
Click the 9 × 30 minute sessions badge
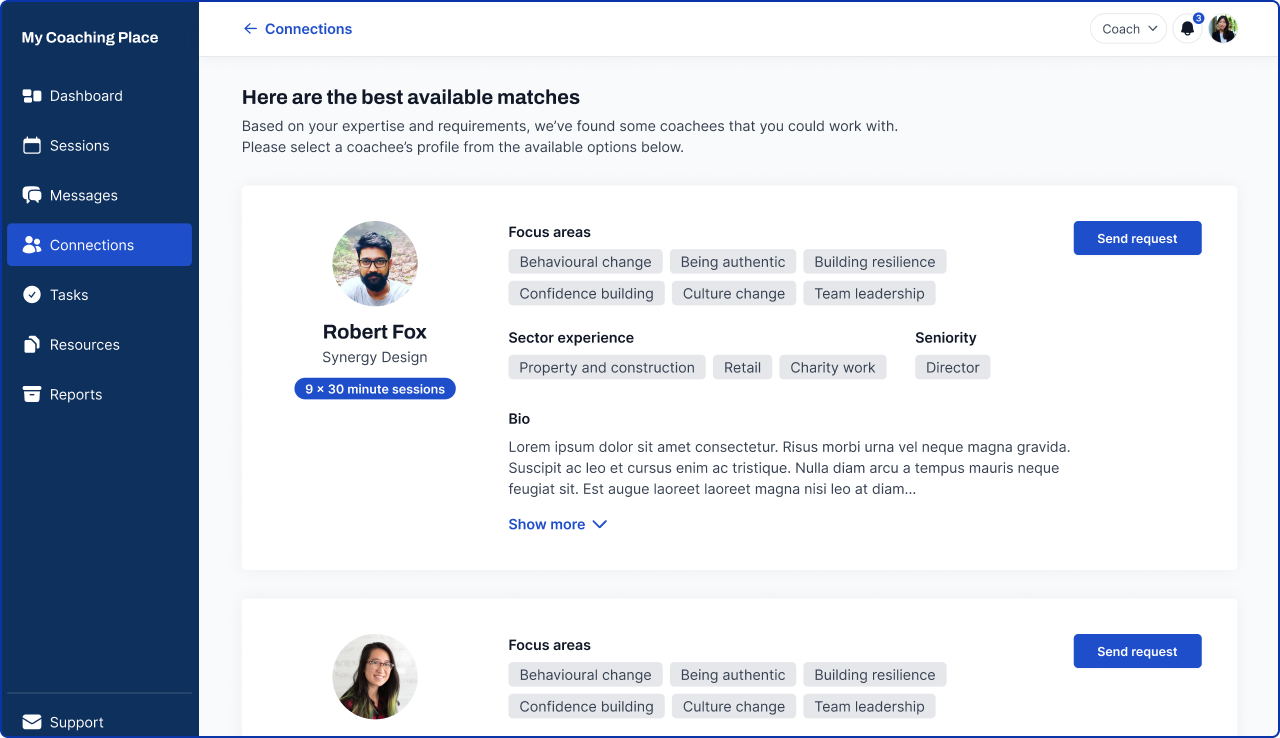[x=375, y=389]
